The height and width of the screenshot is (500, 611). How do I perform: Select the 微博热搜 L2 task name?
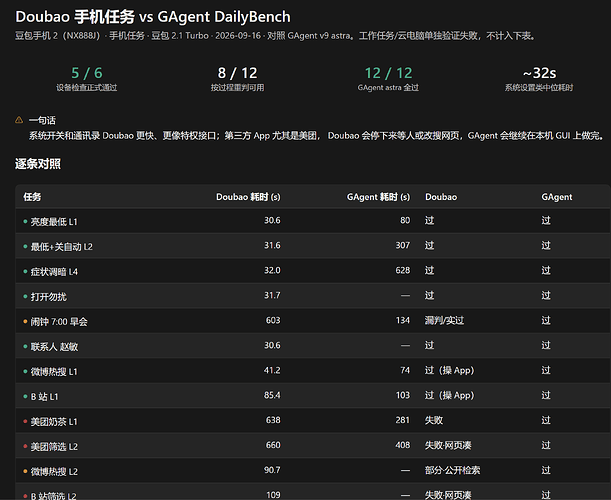[54, 471]
